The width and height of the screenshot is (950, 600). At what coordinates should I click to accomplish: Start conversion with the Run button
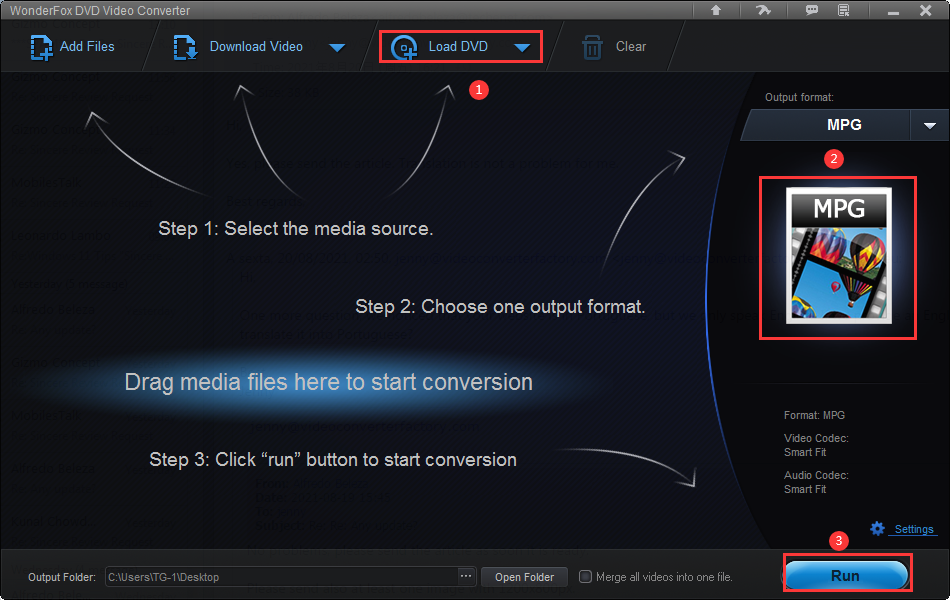[x=846, y=575]
